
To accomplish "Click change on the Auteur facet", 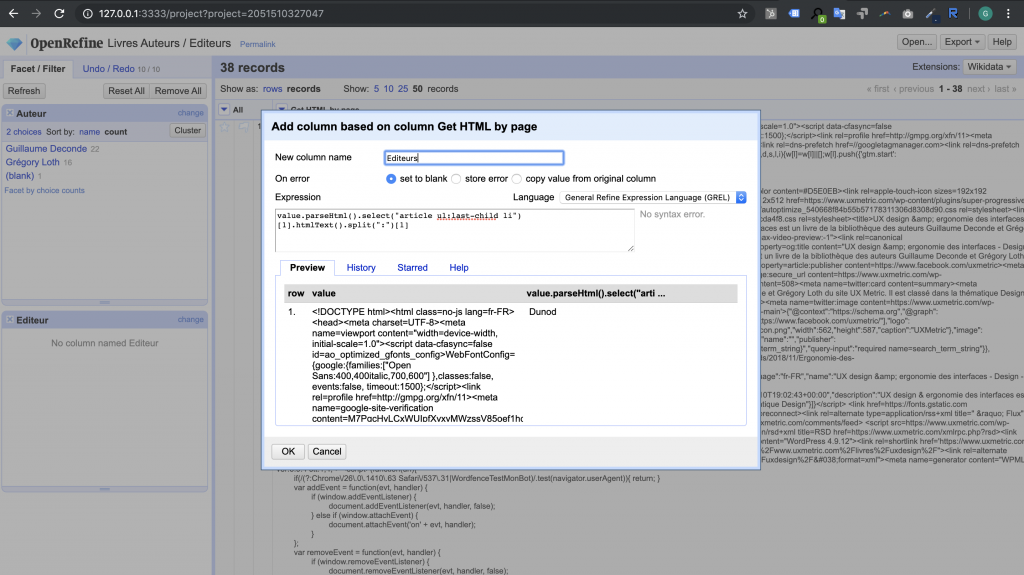I will click(x=191, y=113).
